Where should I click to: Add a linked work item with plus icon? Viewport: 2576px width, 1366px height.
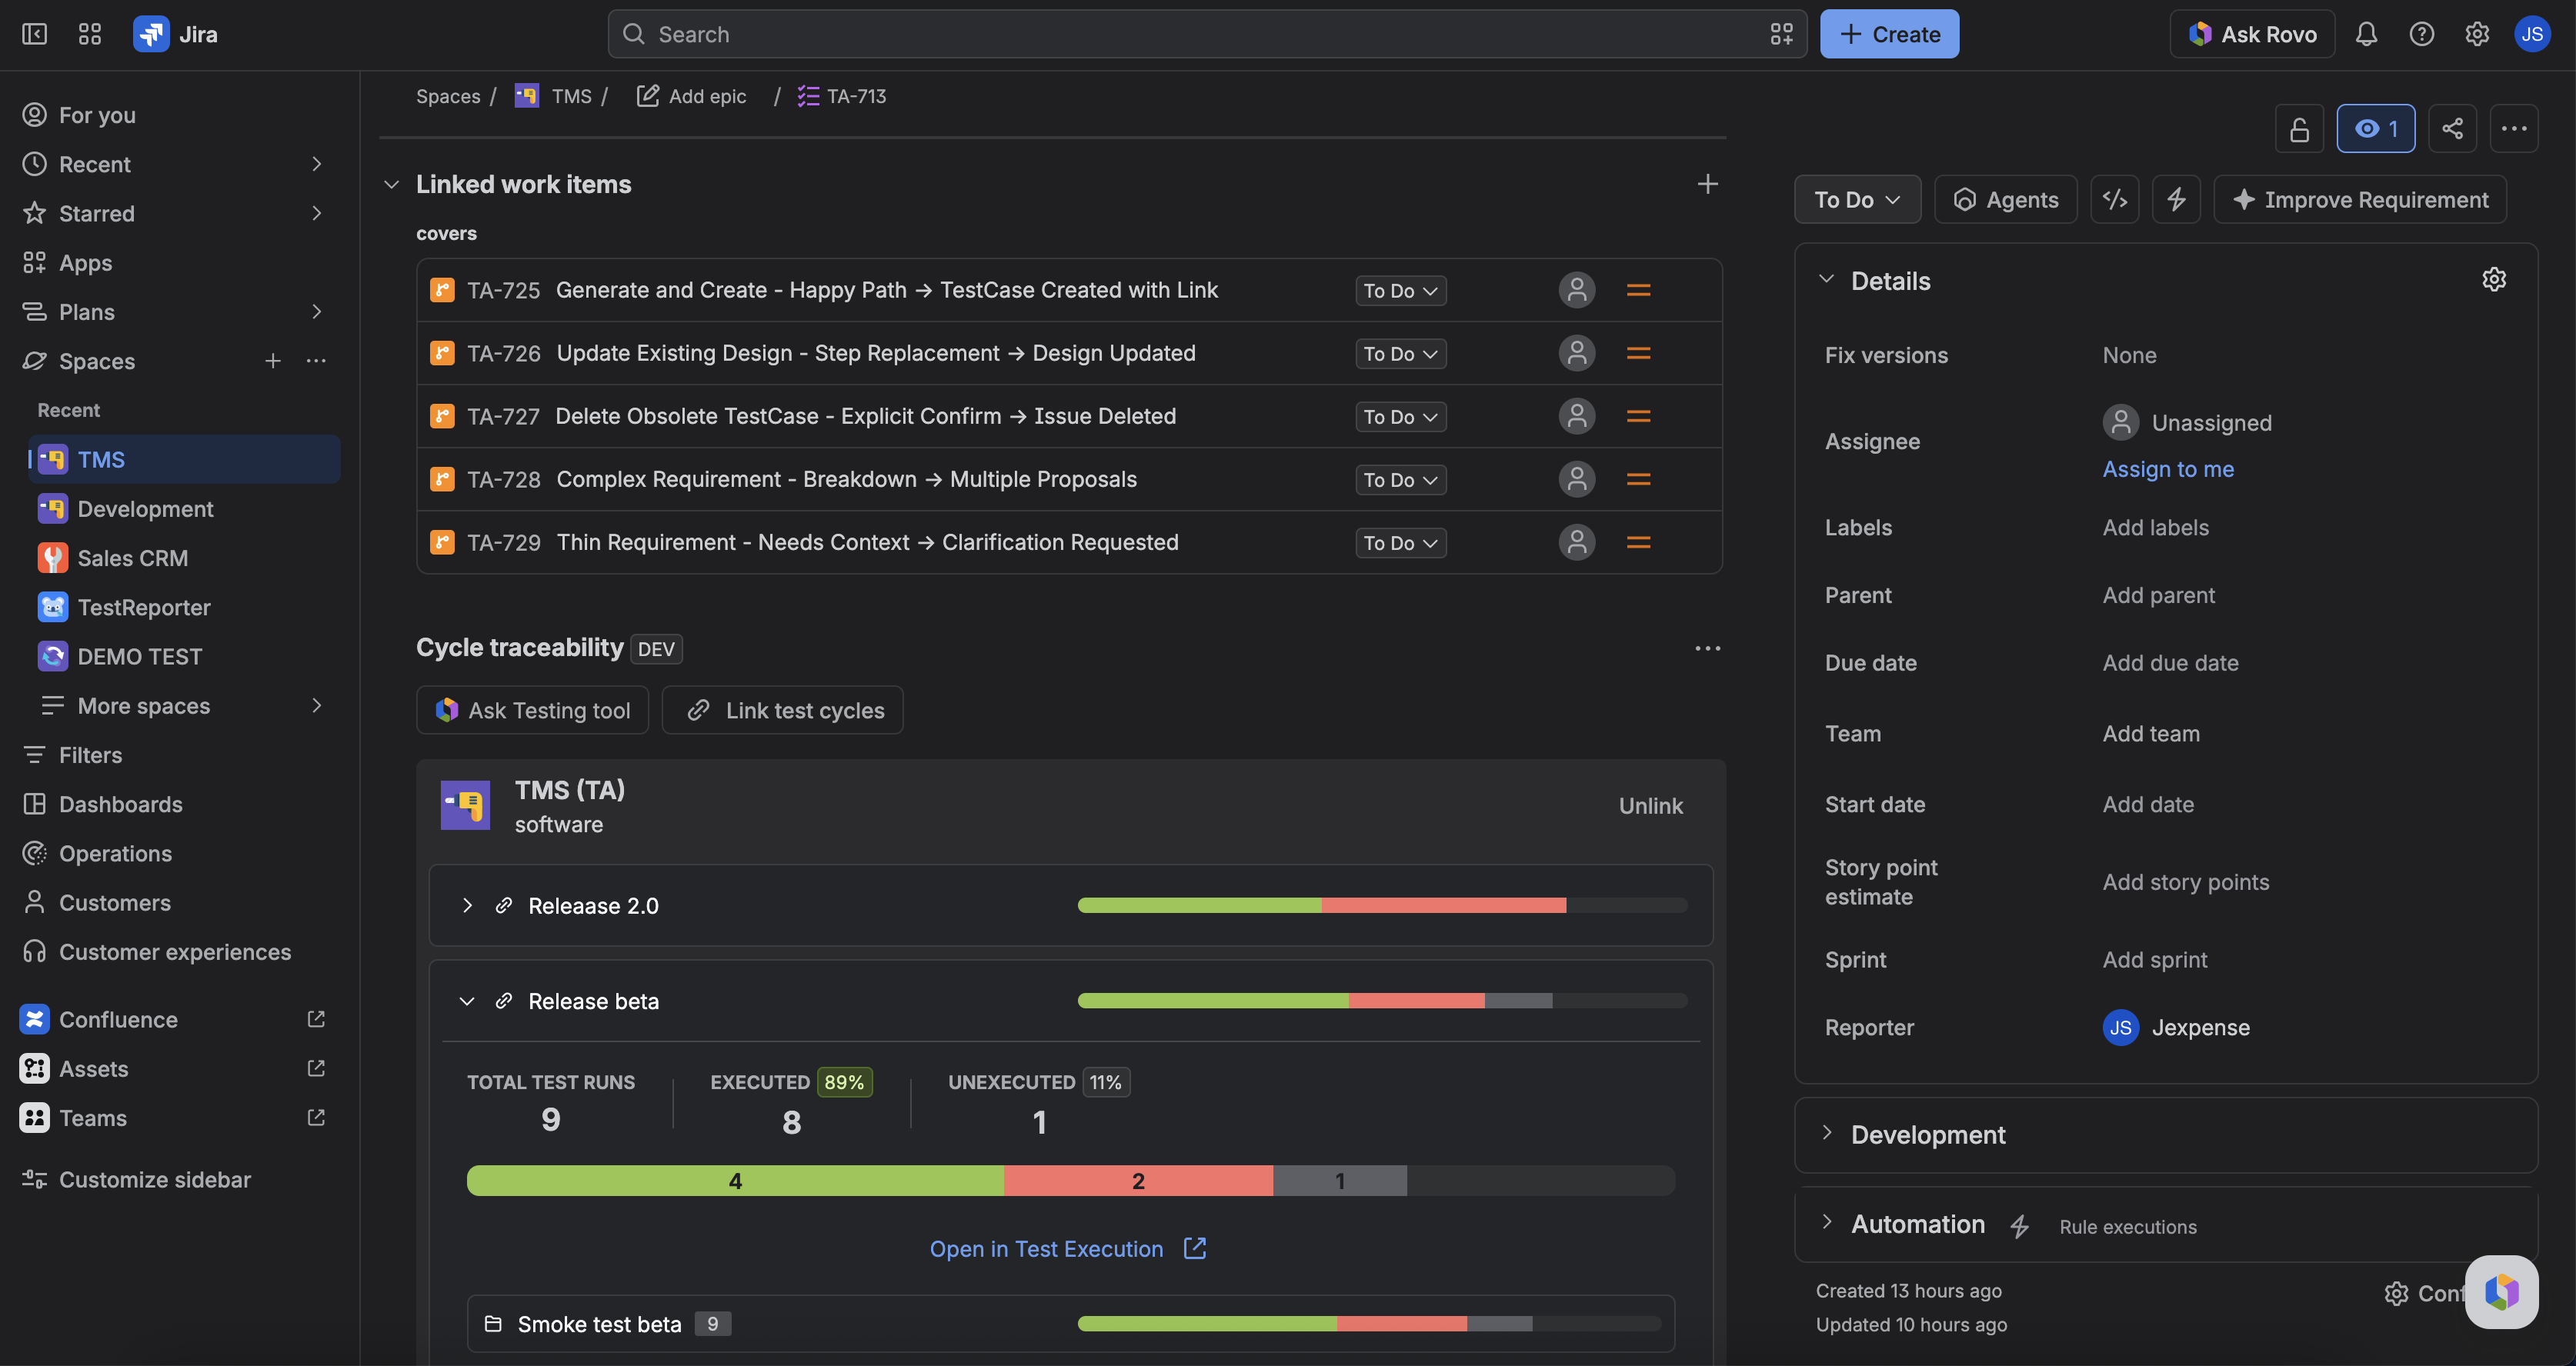1707,184
